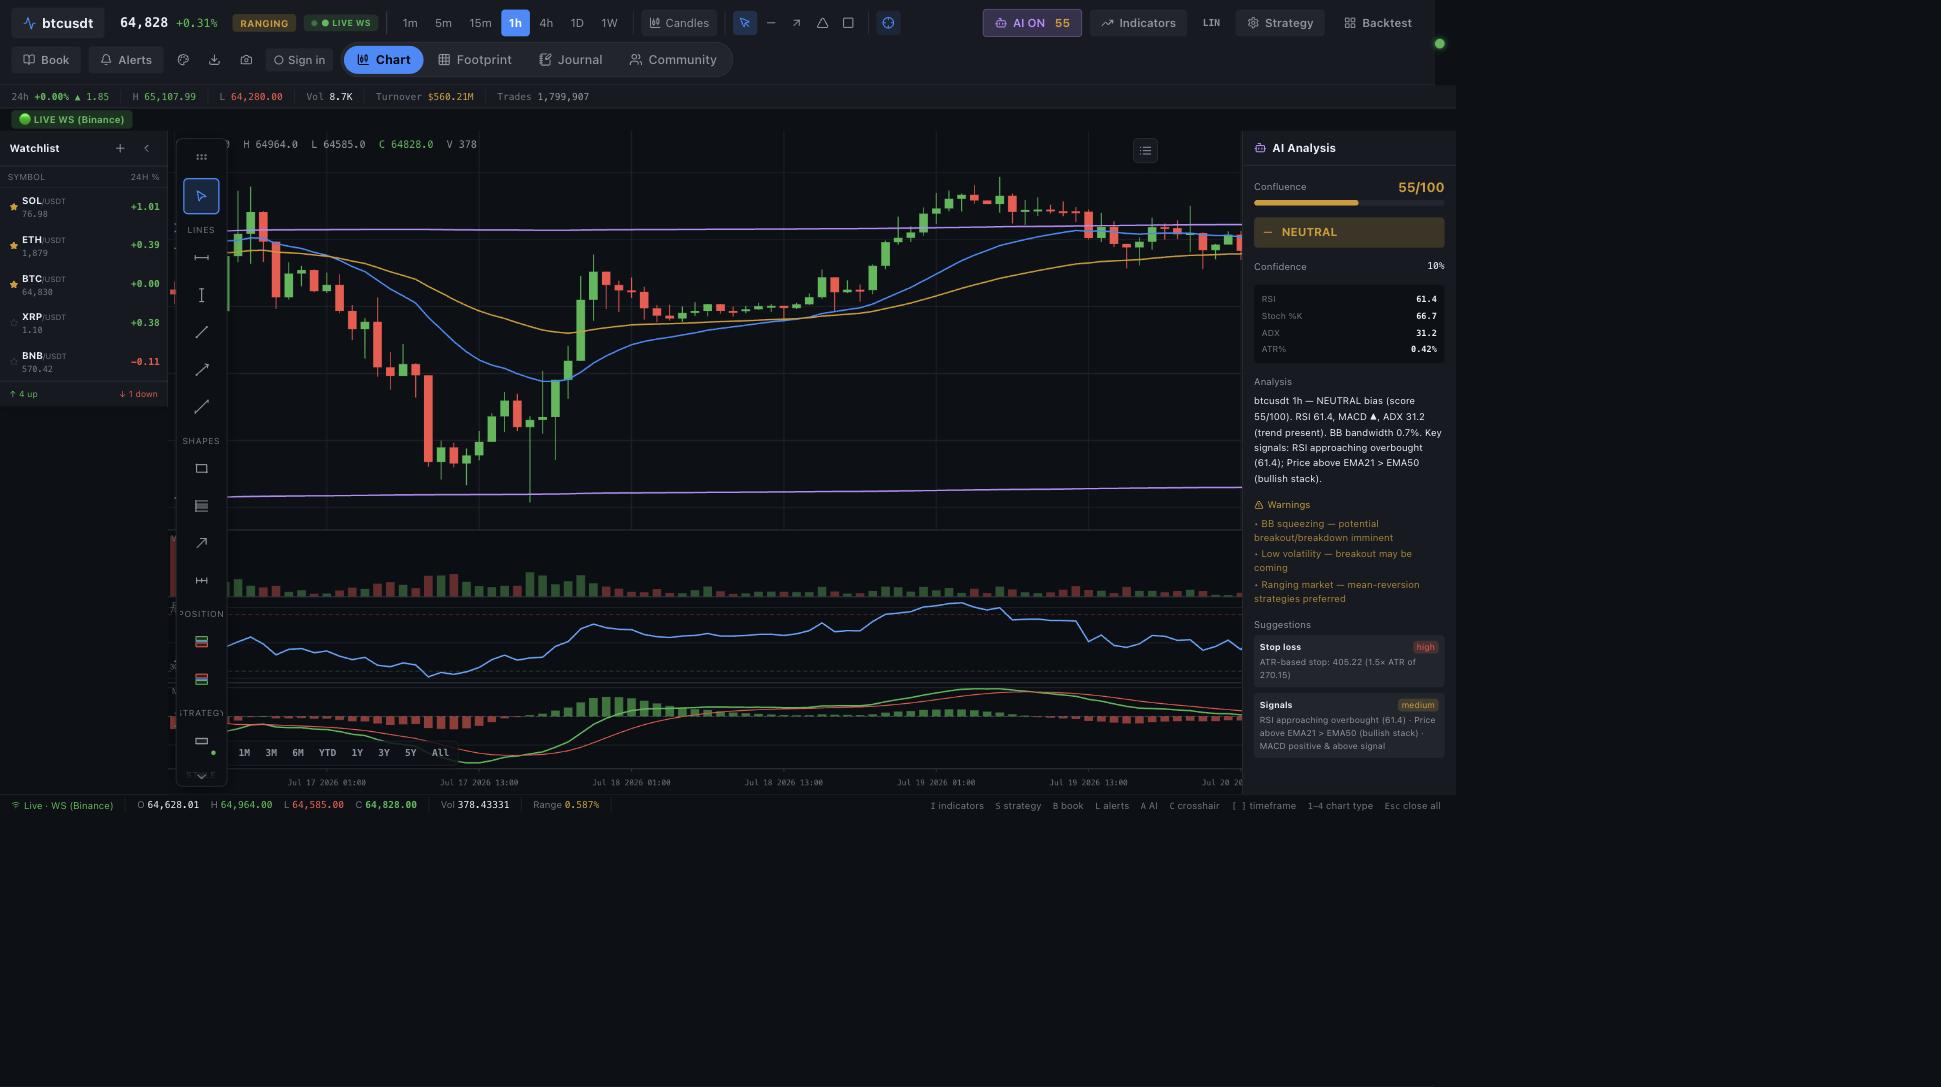Select the long position tool
Viewport: 1941px width, 1087px height.
pos(201,642)
